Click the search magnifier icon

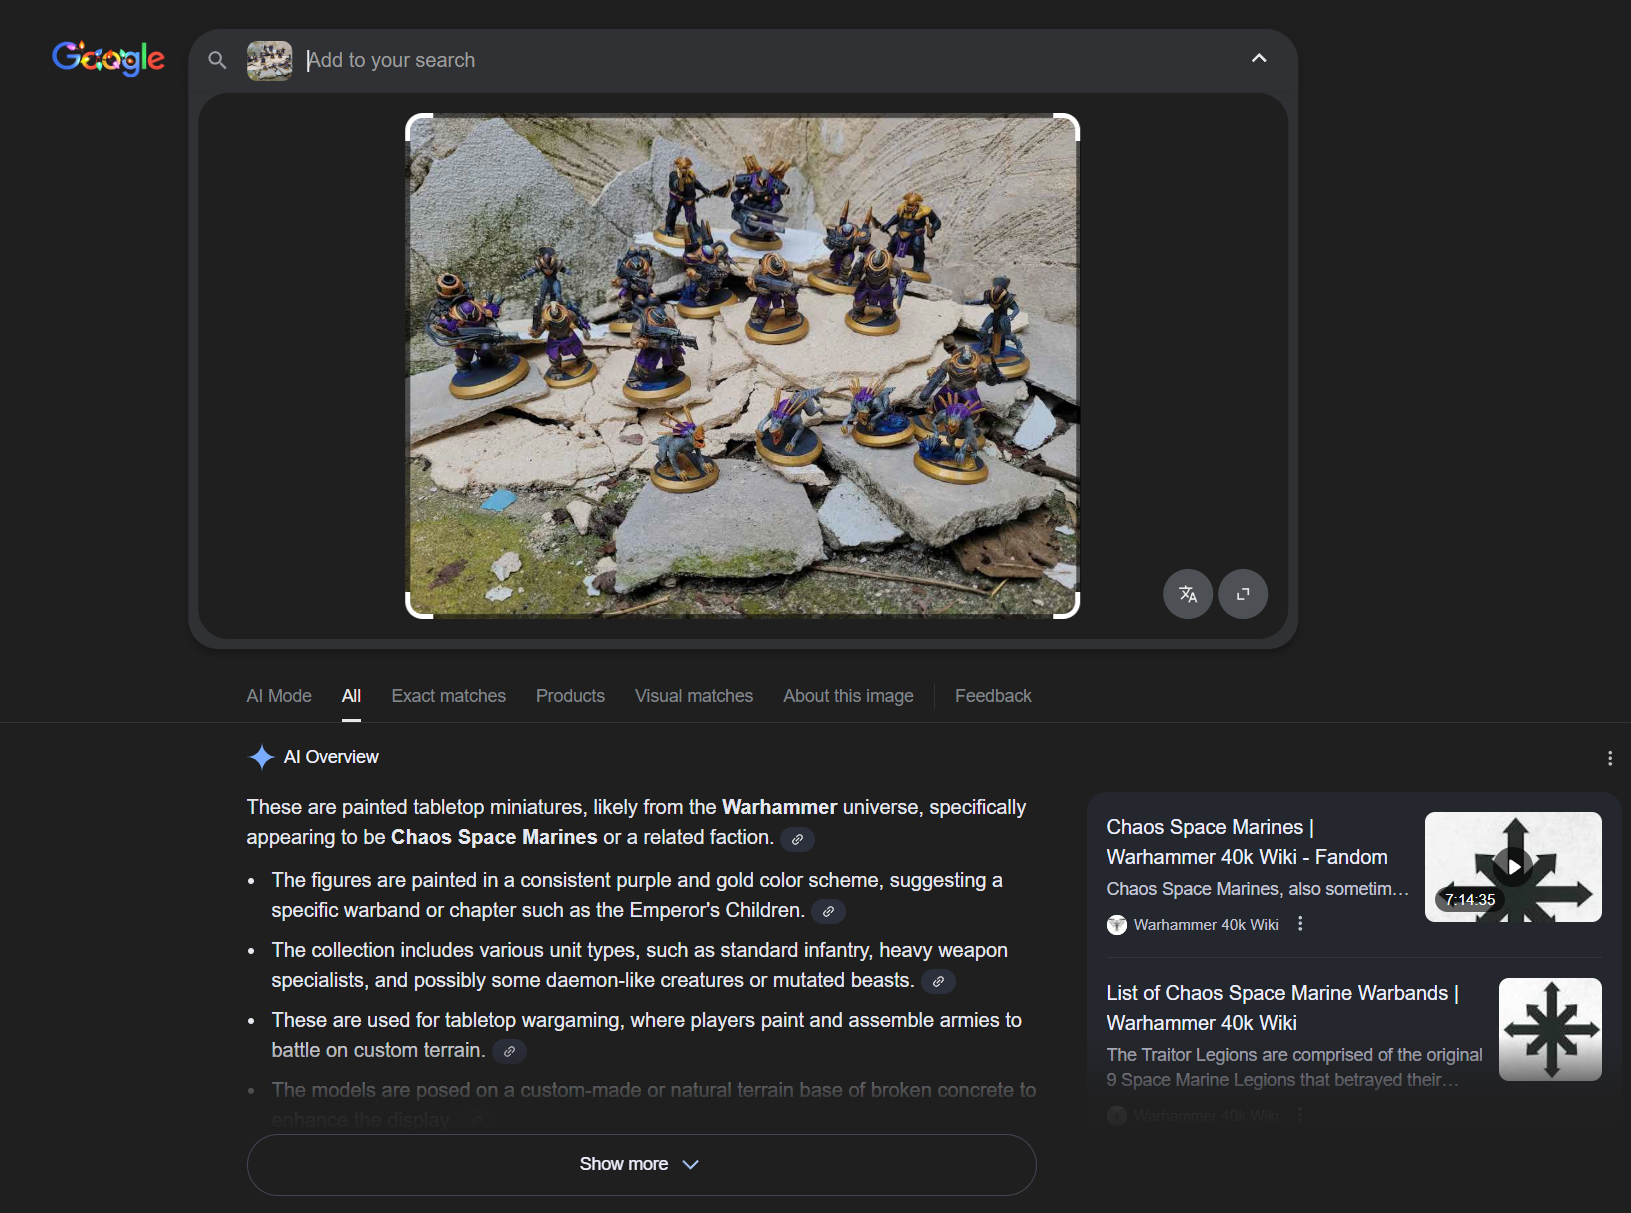217,60
